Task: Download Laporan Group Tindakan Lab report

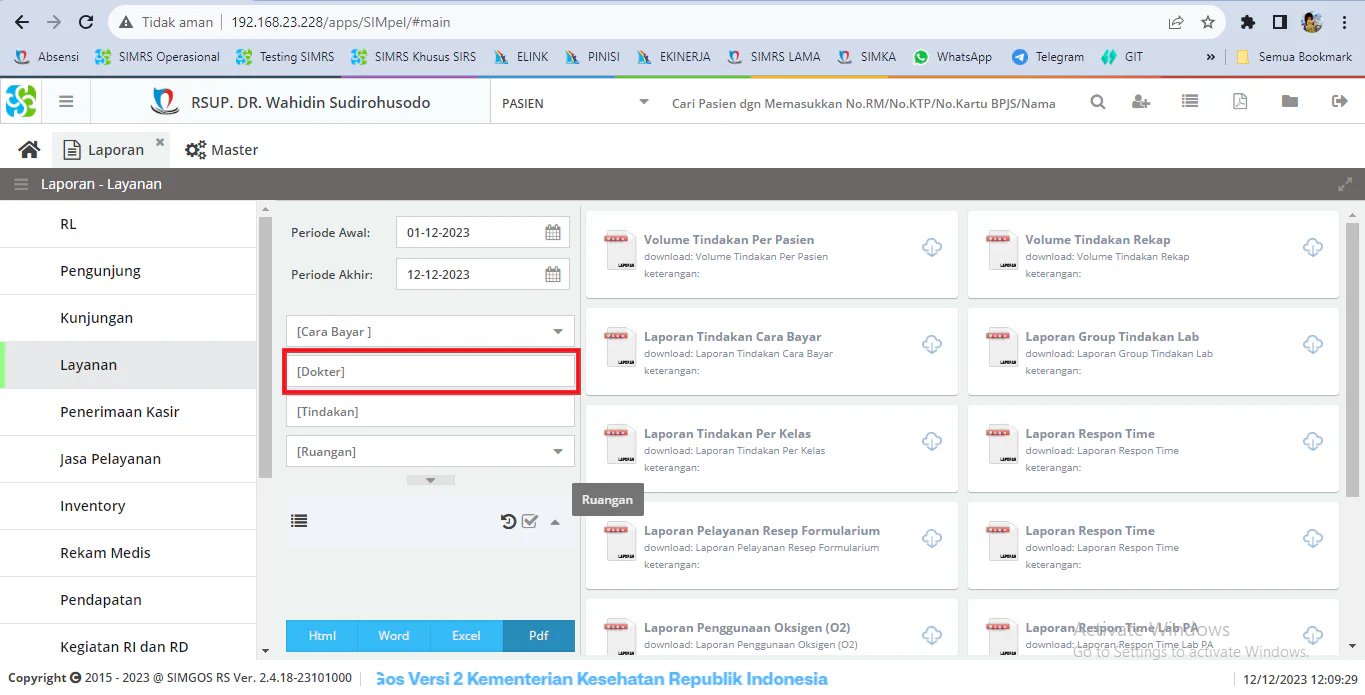Action: point(1313,345)
